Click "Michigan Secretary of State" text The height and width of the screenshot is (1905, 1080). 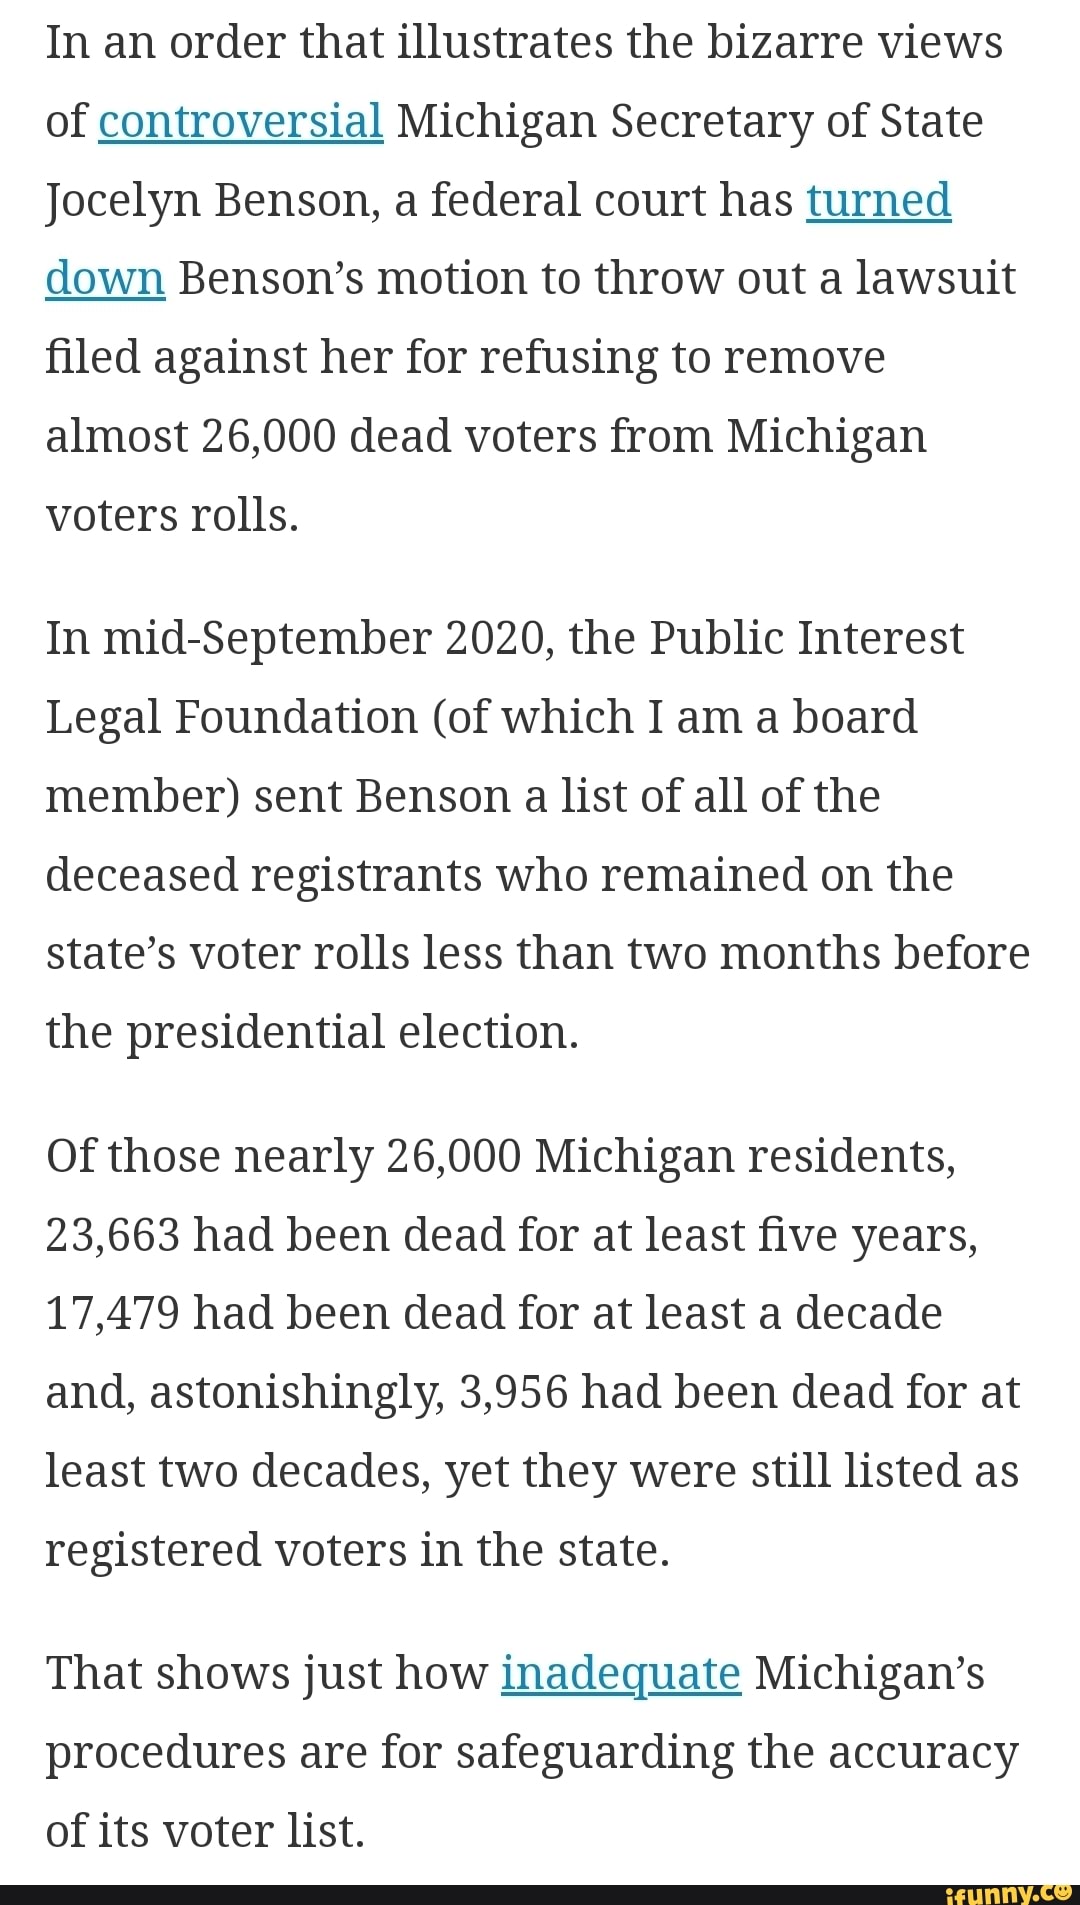pyautogui.click(x=689, y=121)
